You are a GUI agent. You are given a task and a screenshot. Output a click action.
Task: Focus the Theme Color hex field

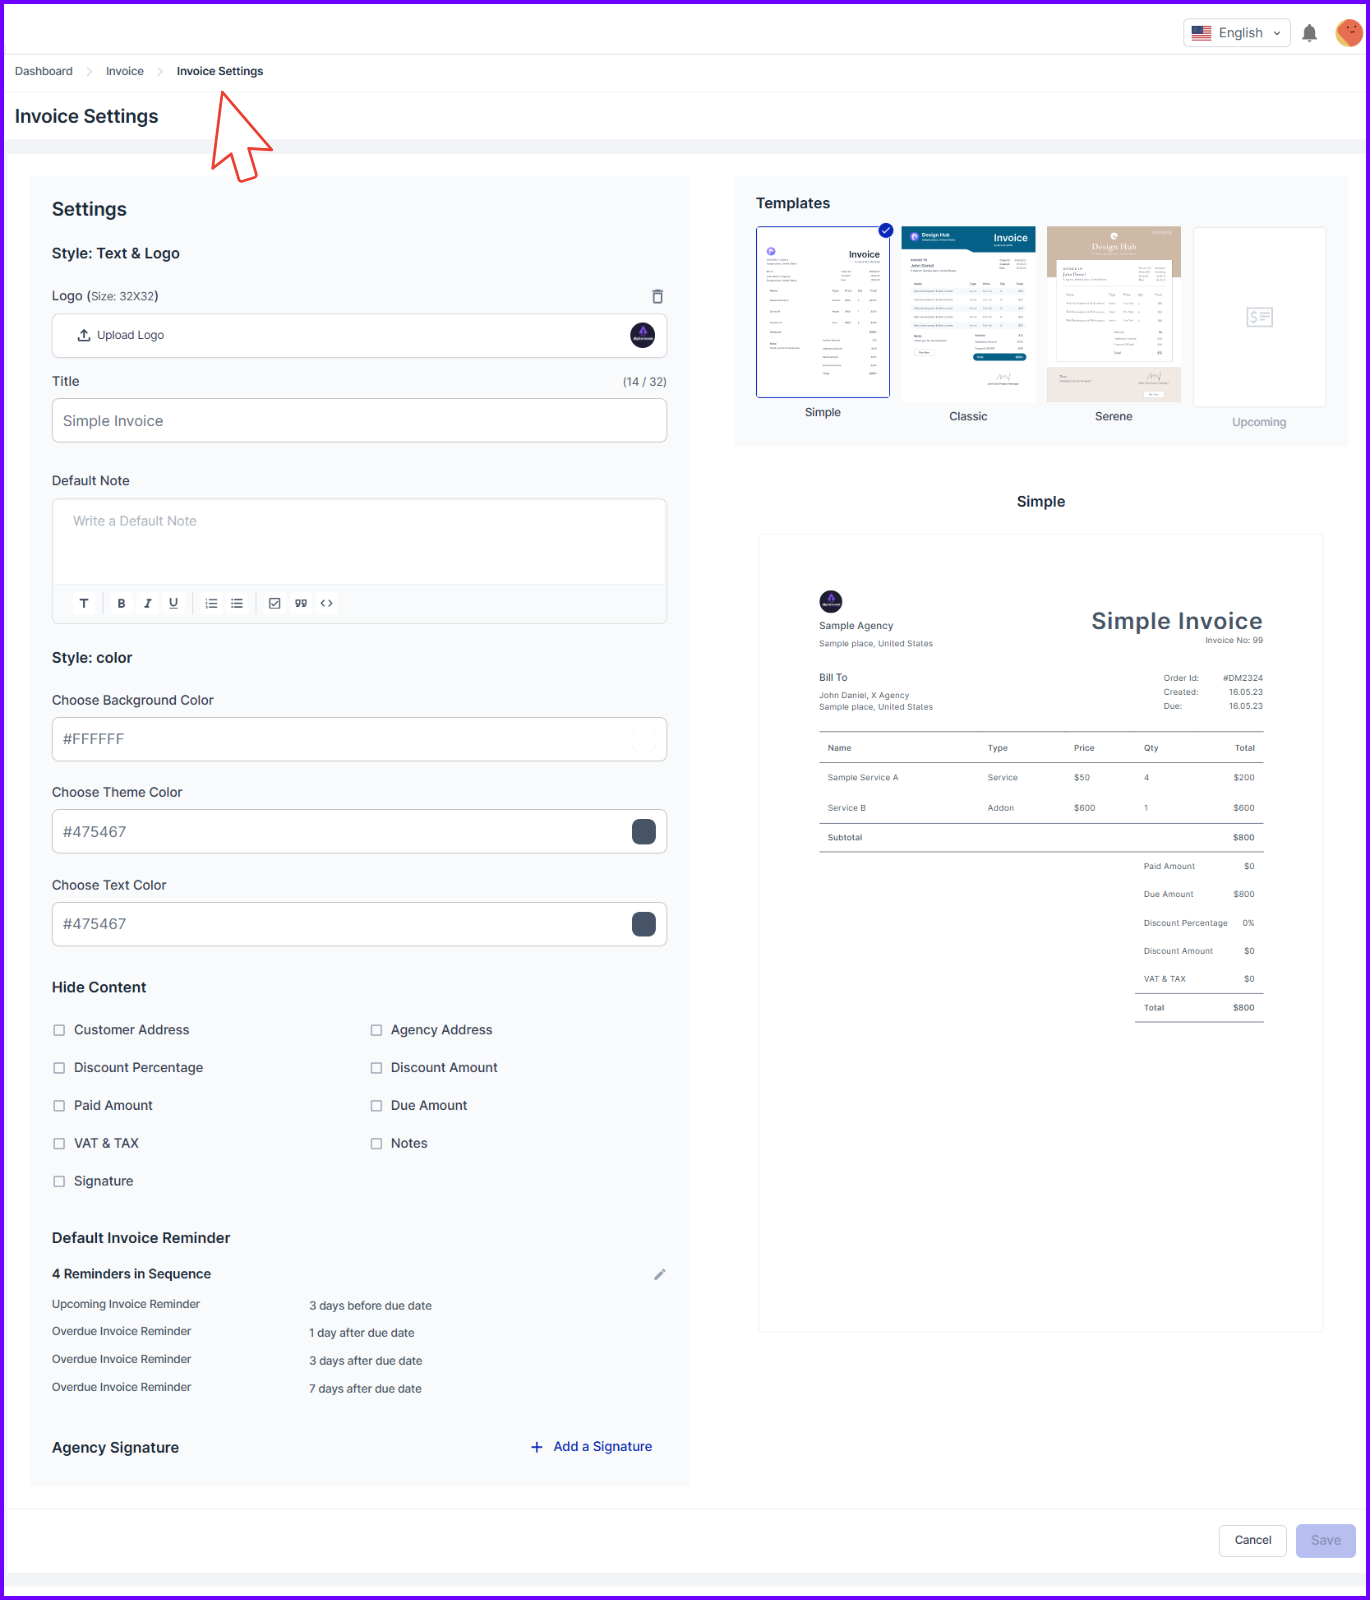pyautogui.click(x=359, y=832)
